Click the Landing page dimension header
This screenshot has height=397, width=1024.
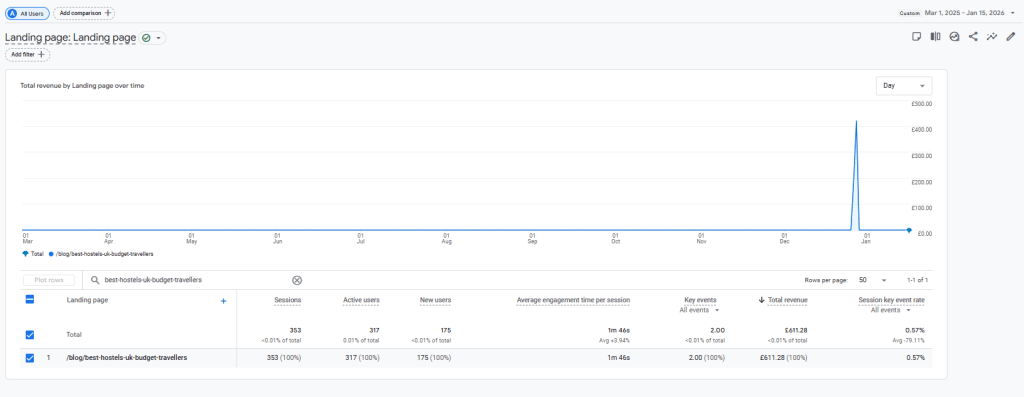[x=88, y=300]
